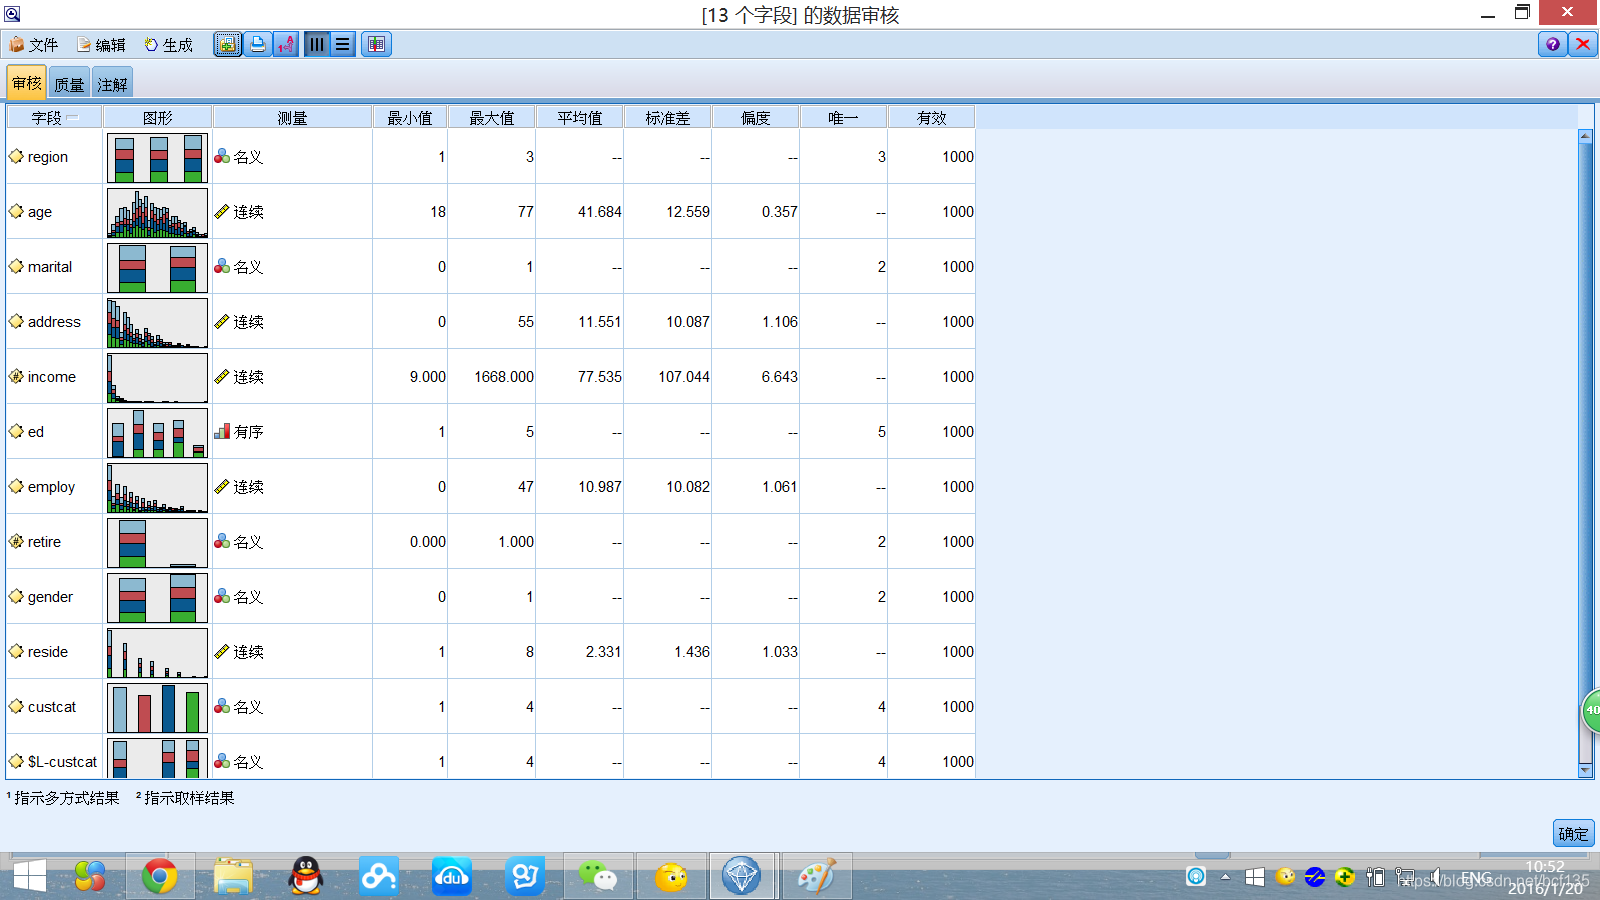This screenshot has height=900, width=1600.
Task: Open the age histogram thumbnail
Action: 158,212
